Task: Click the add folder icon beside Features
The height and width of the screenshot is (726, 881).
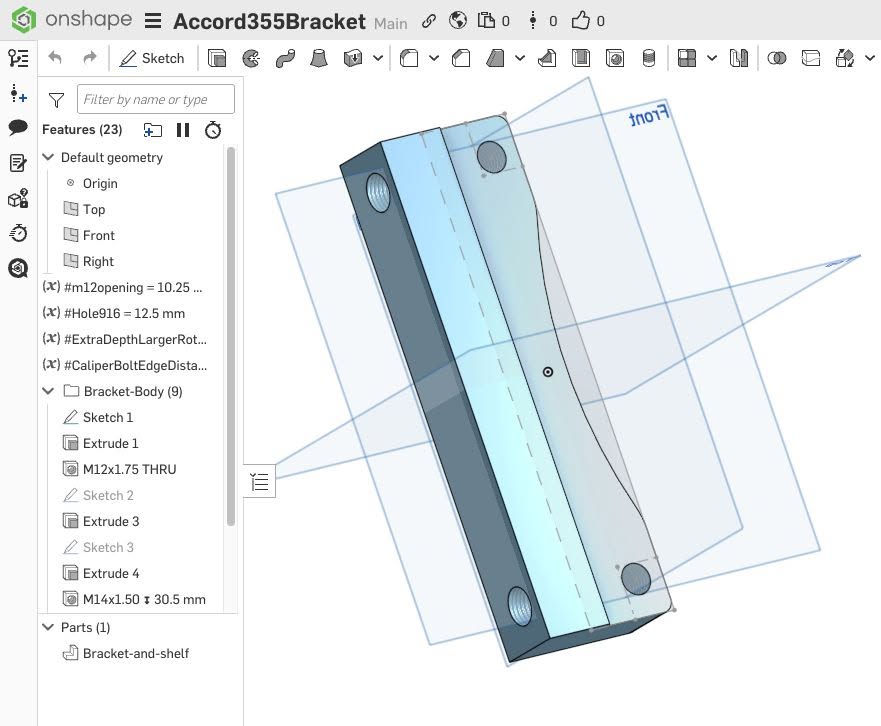Action: 153,130
